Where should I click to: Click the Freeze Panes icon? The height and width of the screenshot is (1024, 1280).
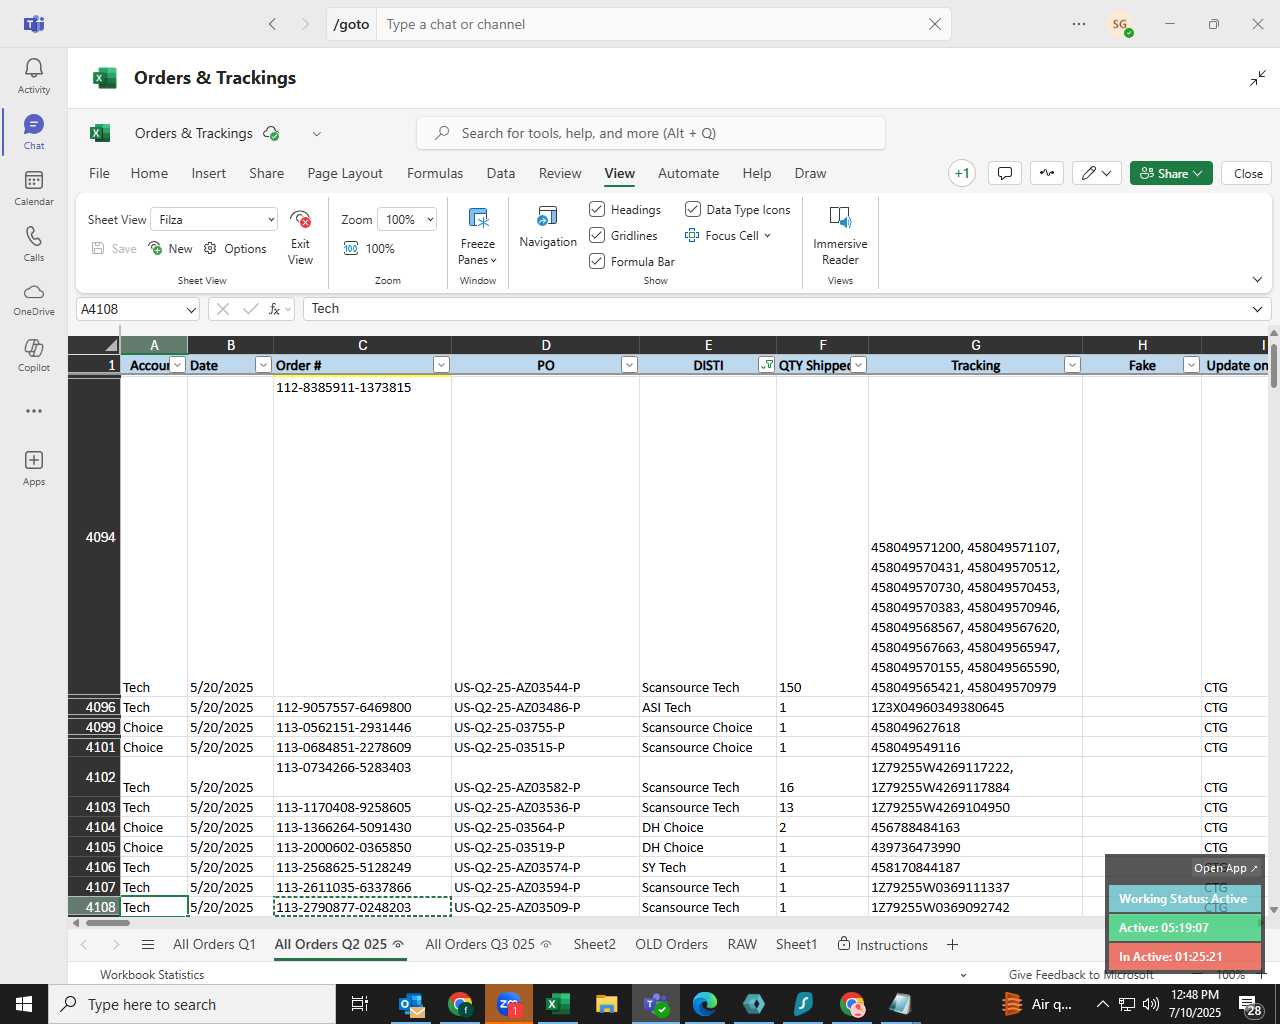point(478,218)
